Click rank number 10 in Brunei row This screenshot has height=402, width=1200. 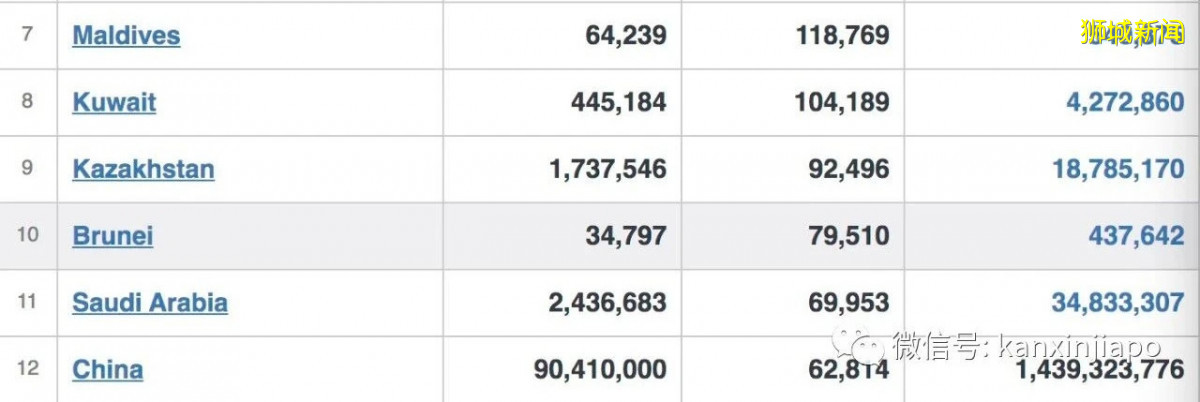pos(28,236)
